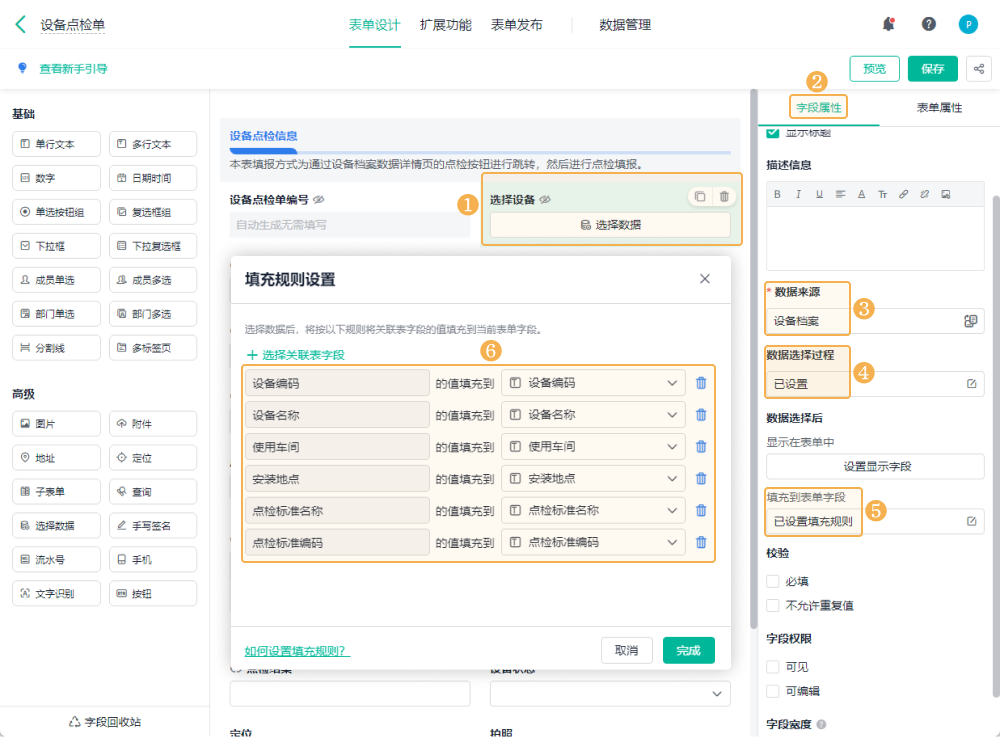Expand the 设备名称 target field dropdown

pyautogui.click(x=671, y=415)
